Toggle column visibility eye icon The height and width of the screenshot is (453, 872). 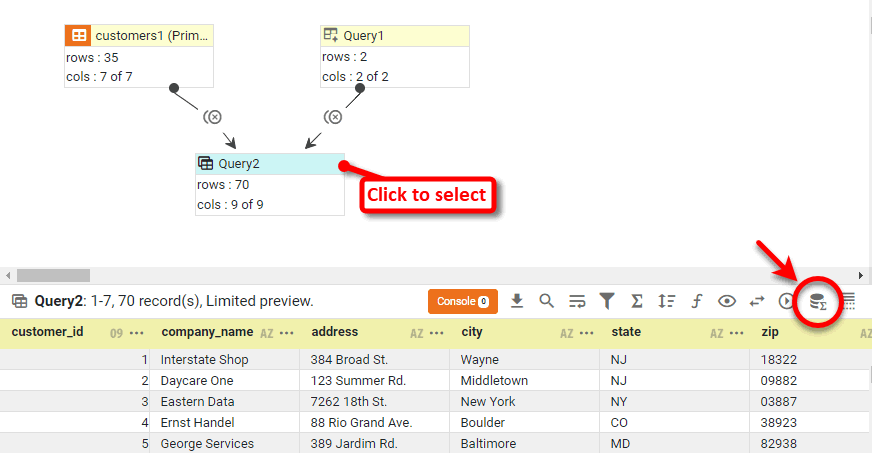[x=727, y=301]
